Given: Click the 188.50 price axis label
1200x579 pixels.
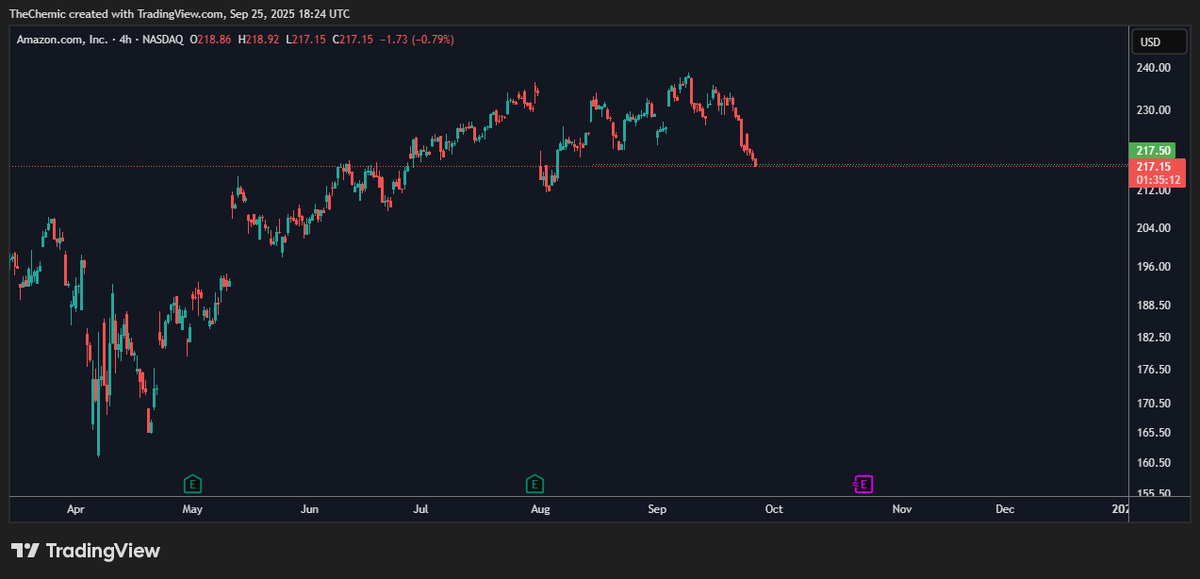Looking at the screenshot, I should [1154, 305].
